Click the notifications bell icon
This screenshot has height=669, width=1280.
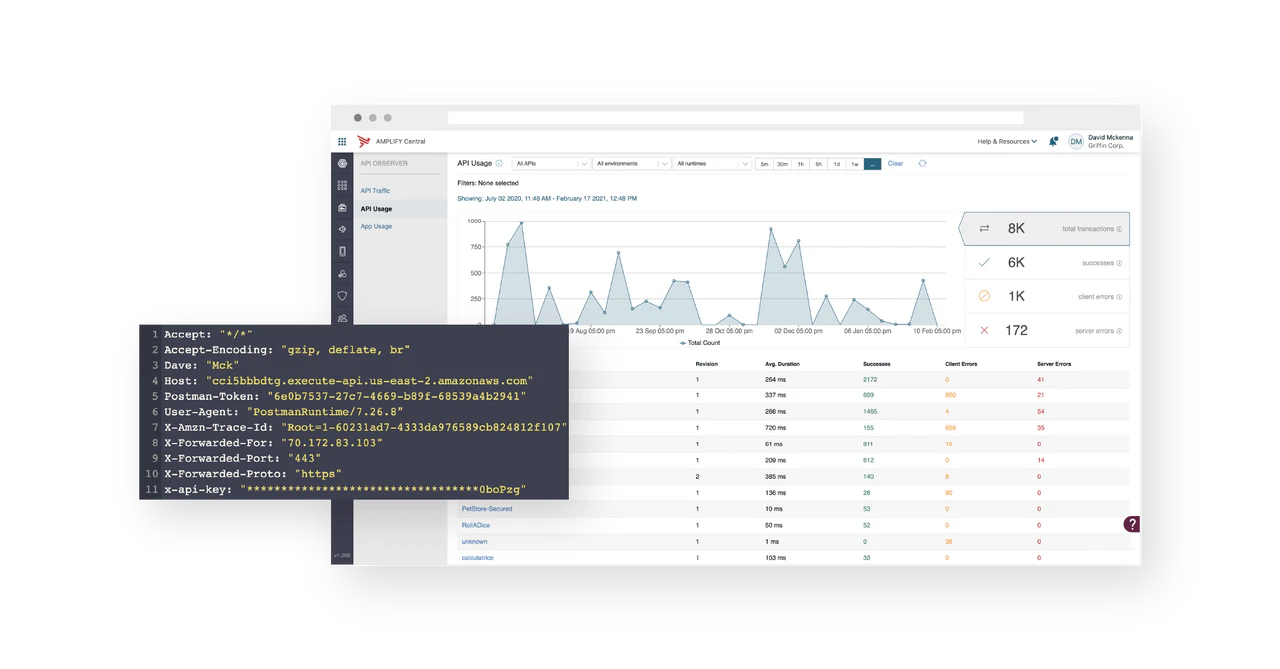point(1053,141)
